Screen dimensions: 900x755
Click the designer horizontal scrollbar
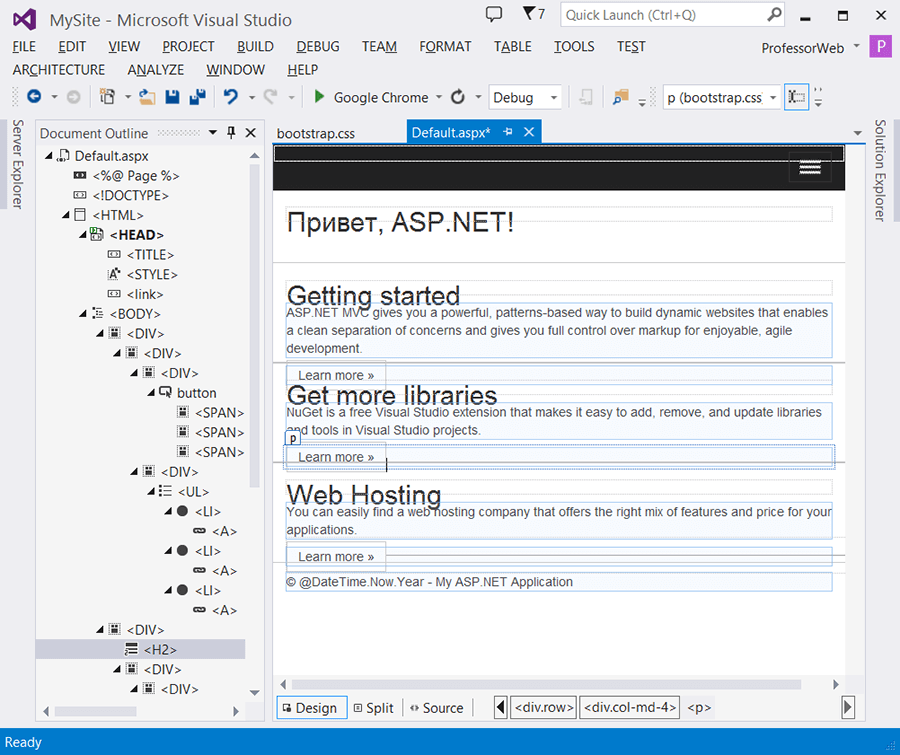click(x=546, y=684)
